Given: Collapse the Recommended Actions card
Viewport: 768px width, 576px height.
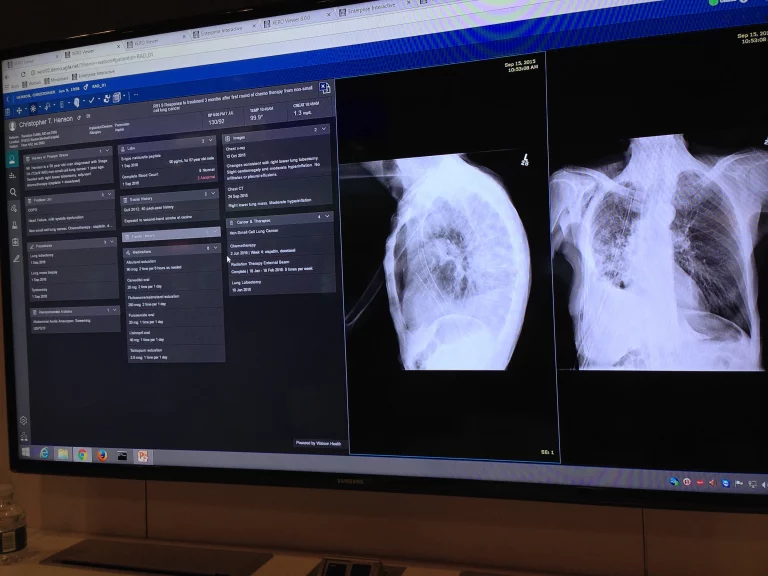Looking at the screenshot, I should coord(115,310).
